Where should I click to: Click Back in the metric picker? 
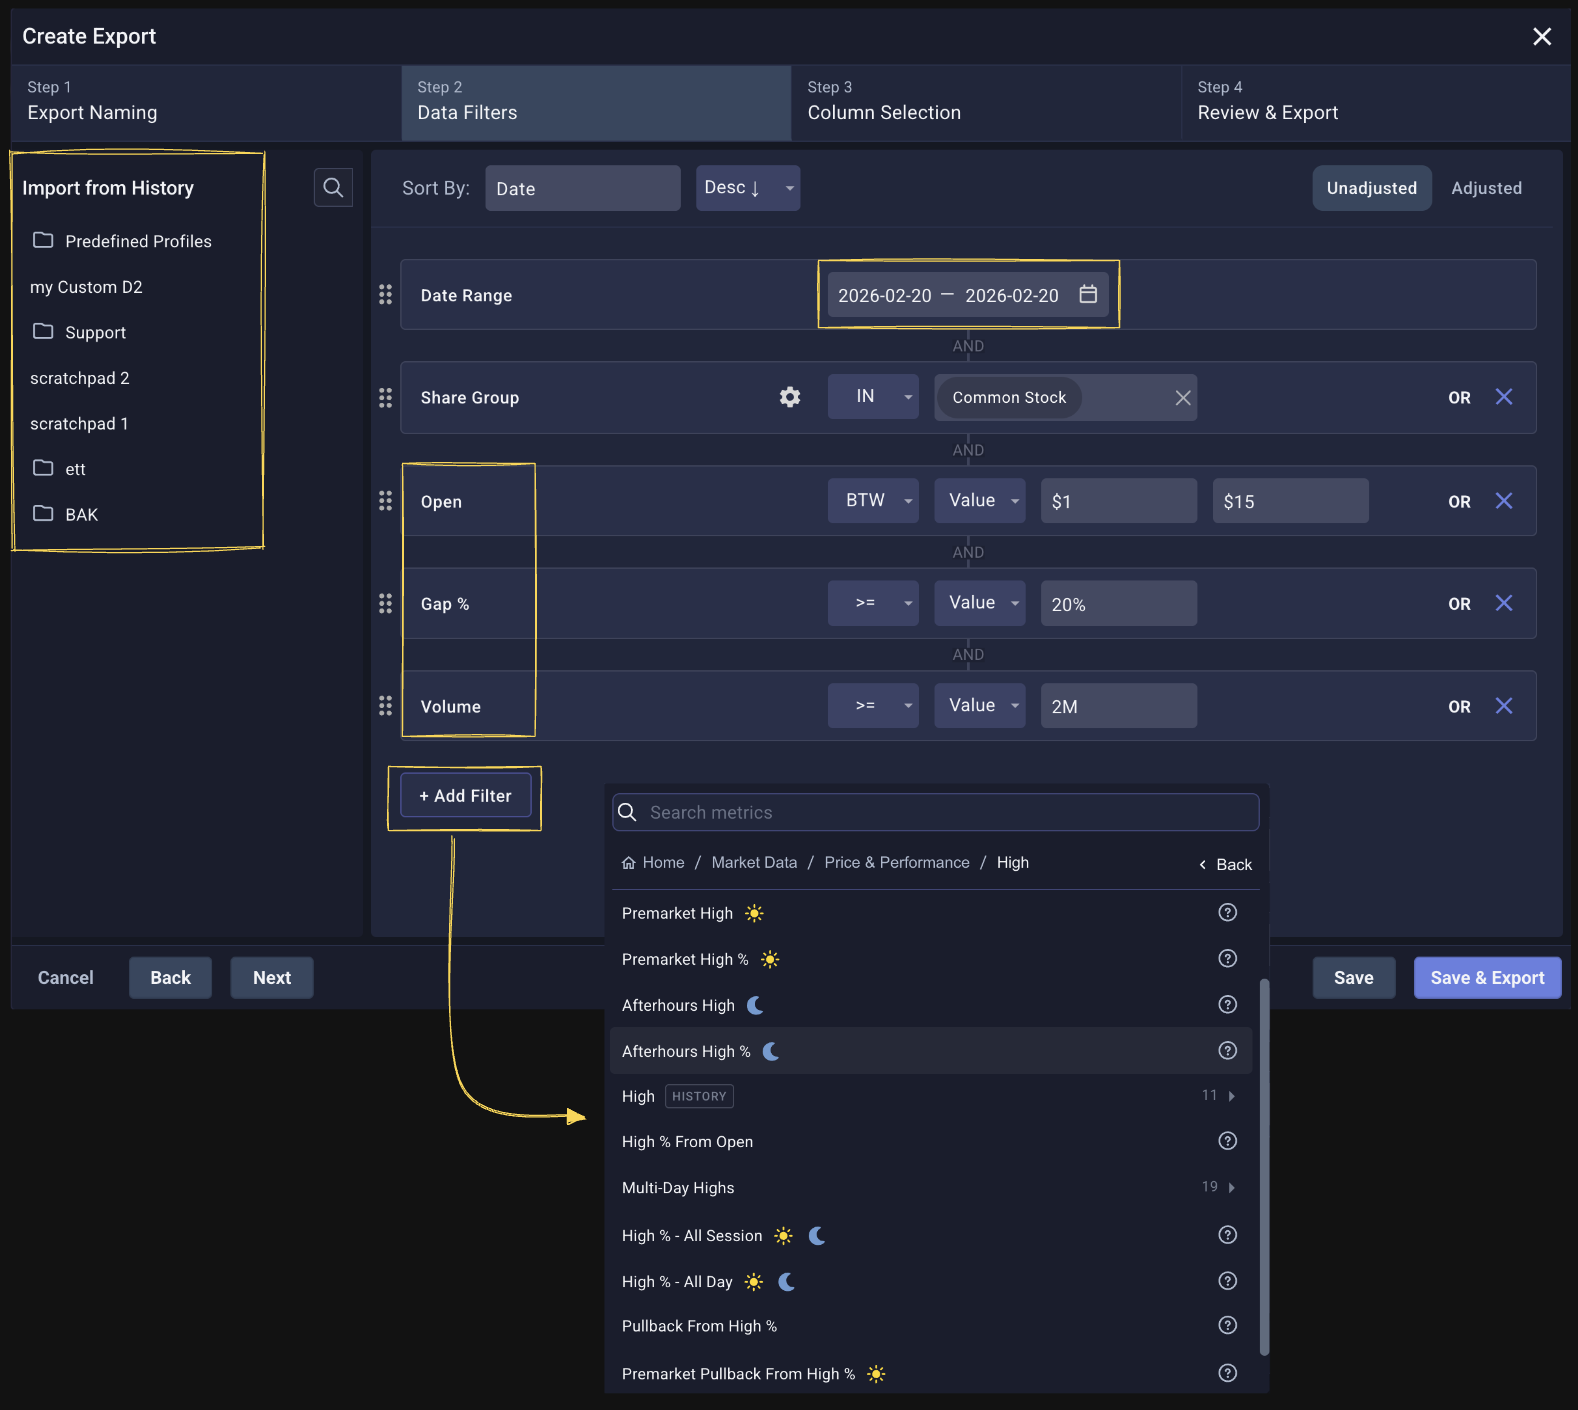click(1225, 864)
